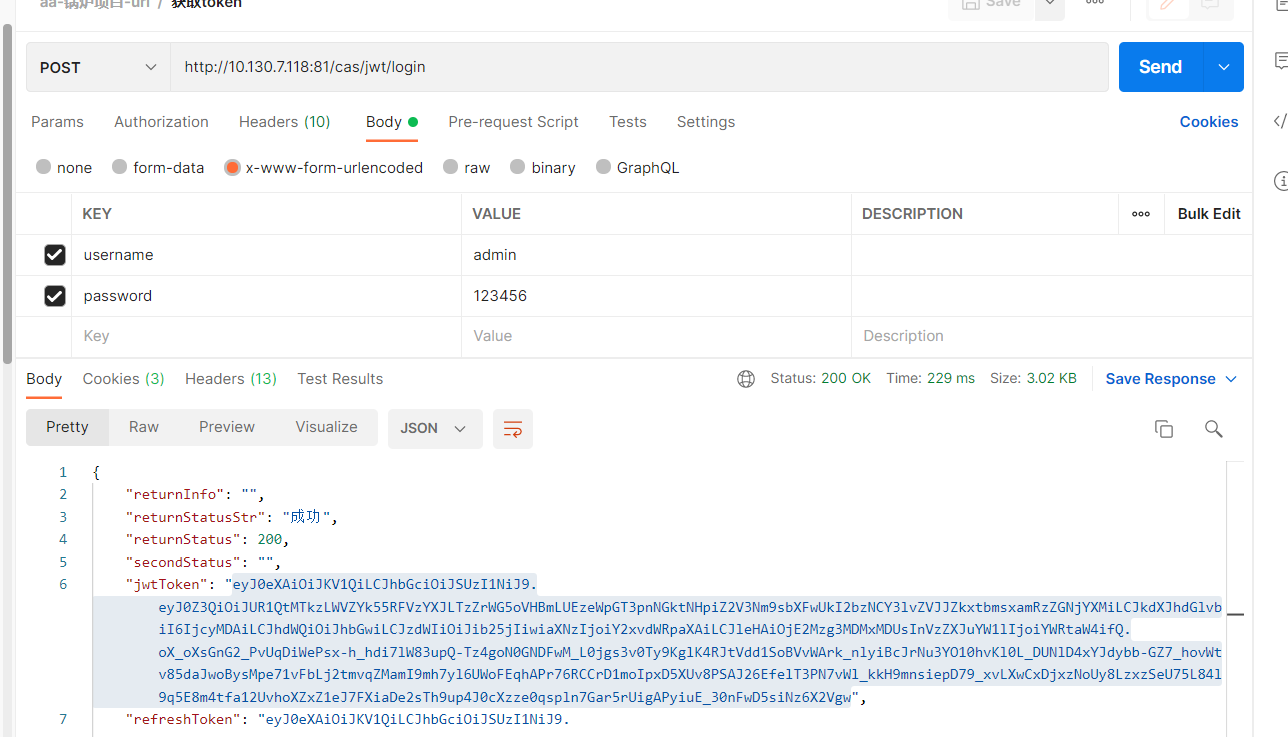The height and width of the screenshot is (737, 1288).
Task: Open the code snippet panel
Action: click(x=1281, y=121)
